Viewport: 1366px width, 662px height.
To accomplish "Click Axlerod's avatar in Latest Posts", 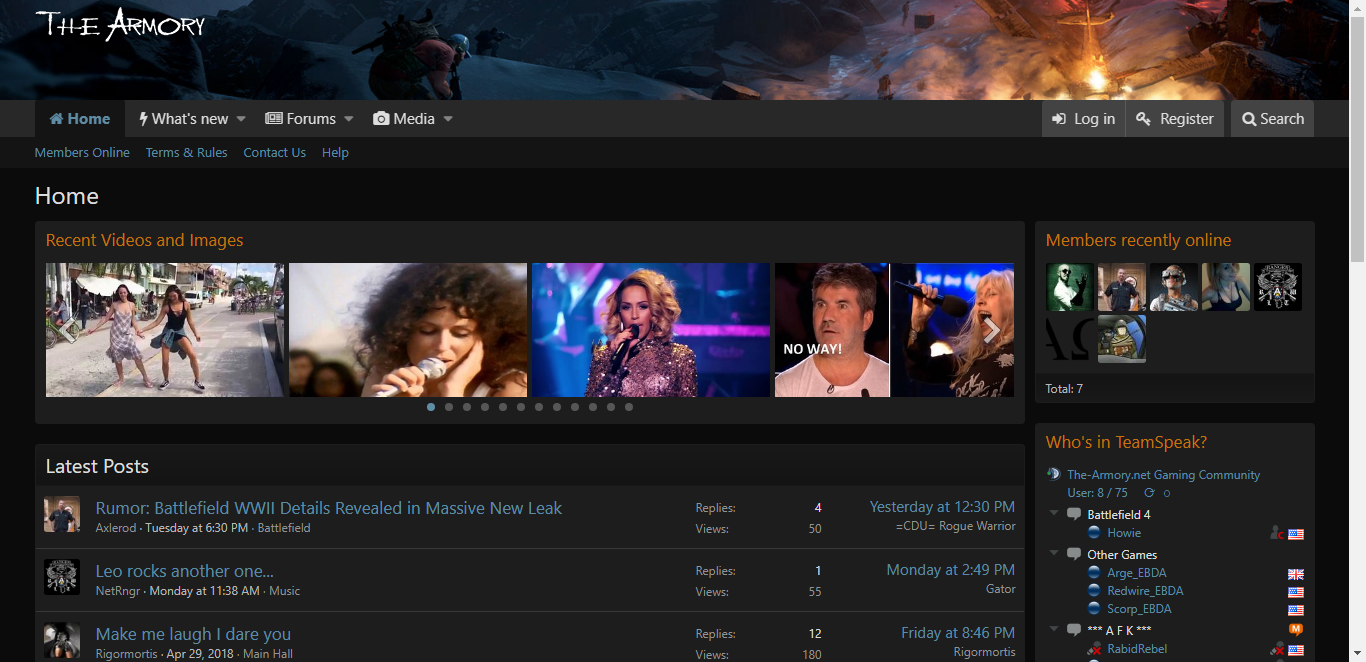I will coord(62,514).
